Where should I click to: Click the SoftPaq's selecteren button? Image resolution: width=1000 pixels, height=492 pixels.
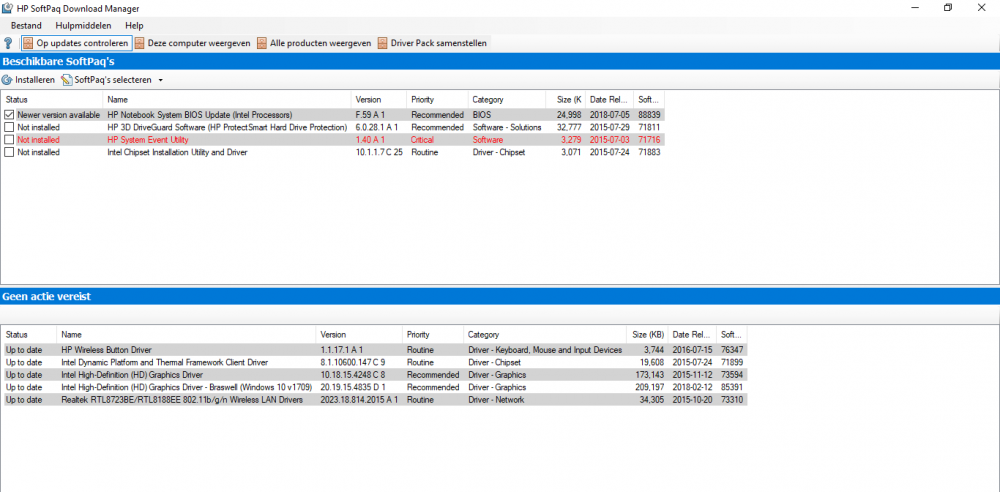tap(107, 80)
